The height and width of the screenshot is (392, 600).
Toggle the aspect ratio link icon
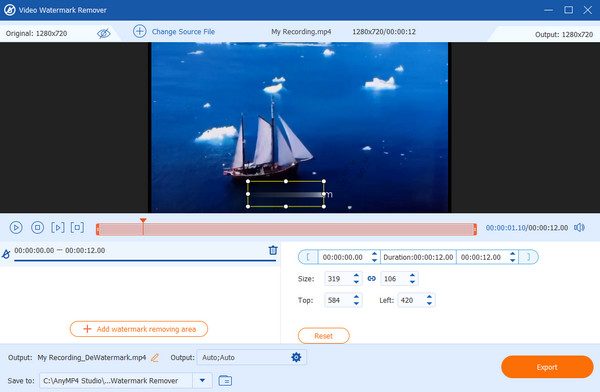(x=372, y=279)
